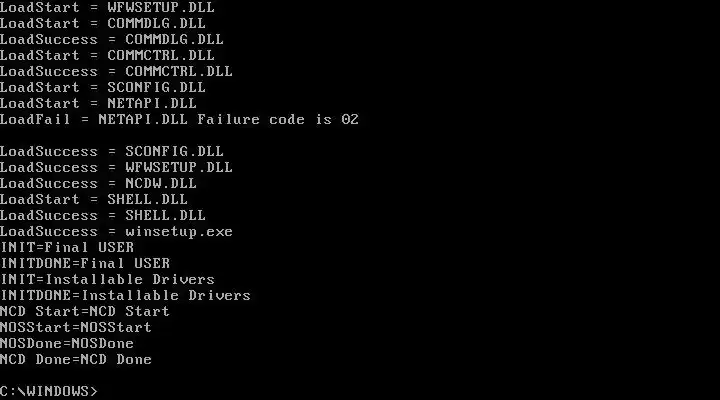Click the LoadStart = SCONFIG.DLL line
Screen dimensions: 720x400
103,87
